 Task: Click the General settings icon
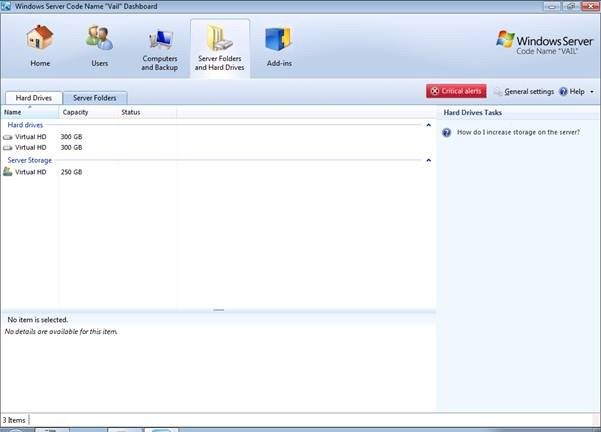coord(498,92)
